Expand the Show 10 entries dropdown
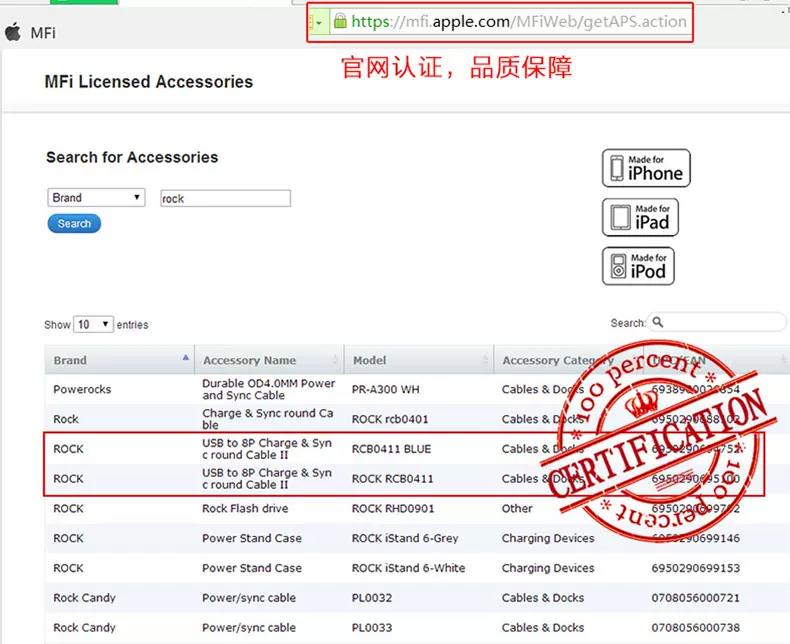Screen dimensions: 790x644 point(93,324)
